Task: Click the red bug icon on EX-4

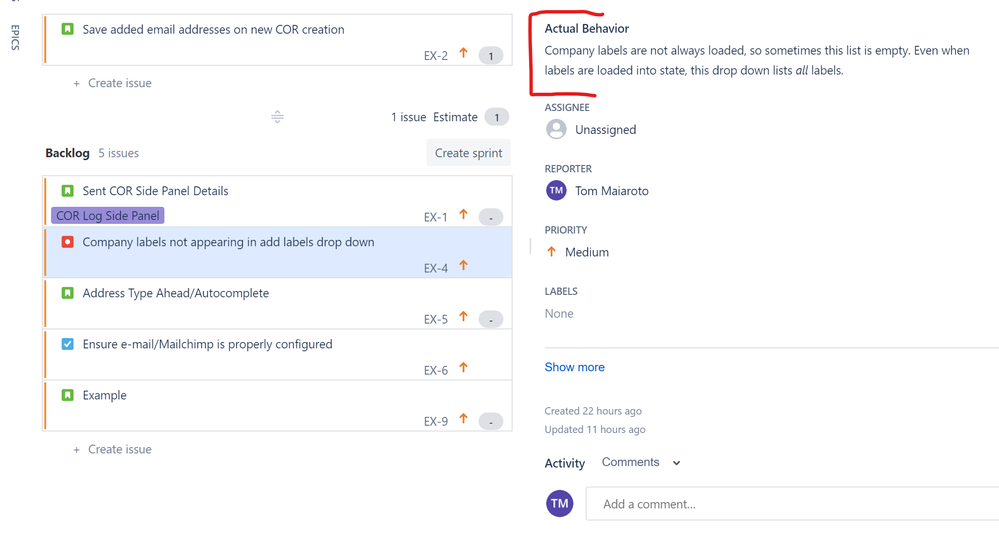Action: click(x=68, y=242)
